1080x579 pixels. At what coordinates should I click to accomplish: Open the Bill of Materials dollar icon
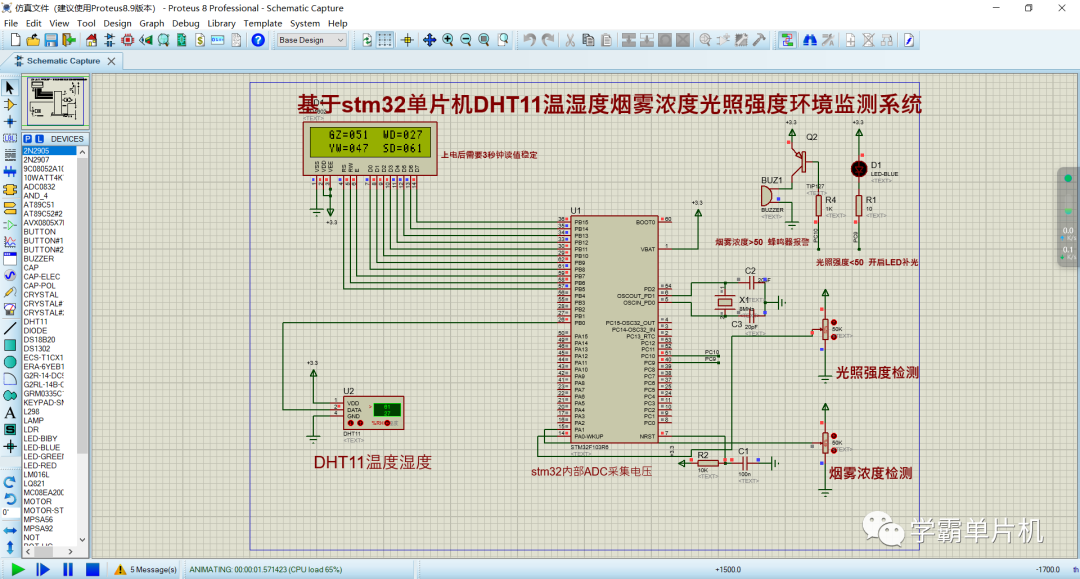200,41
